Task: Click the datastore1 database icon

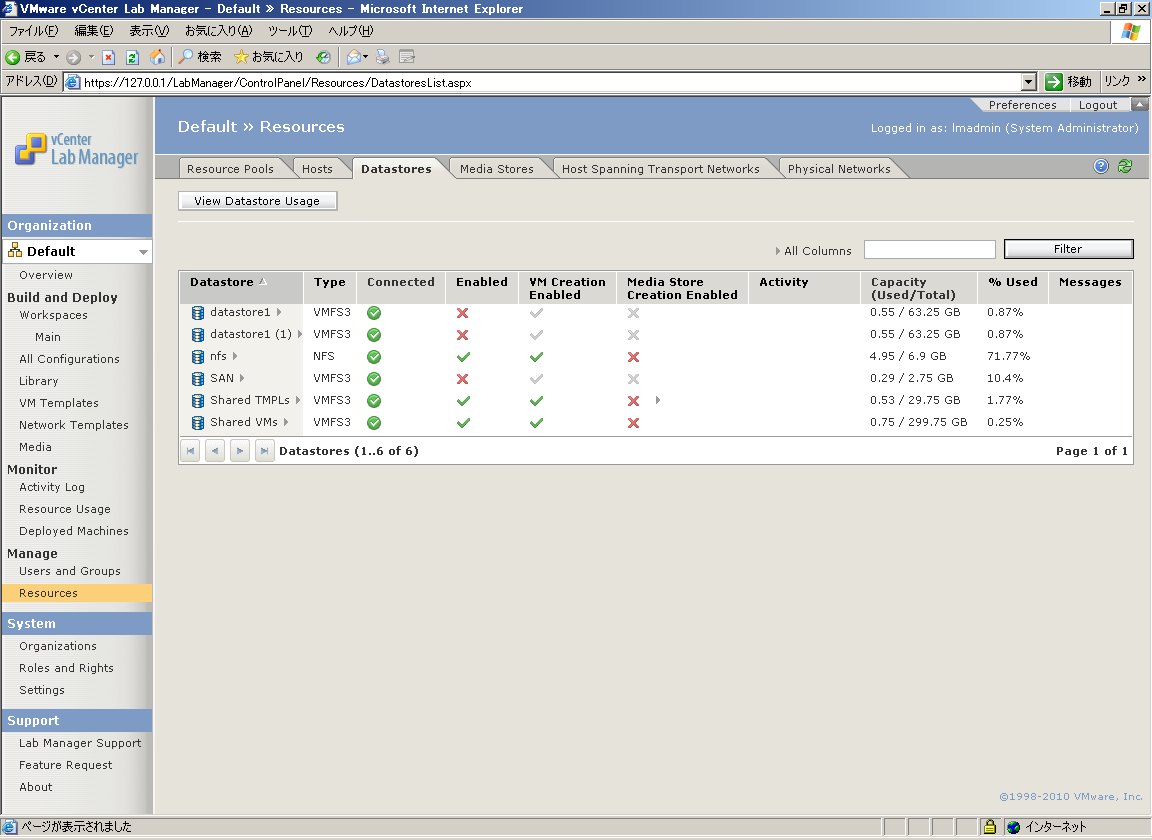Action: 198,312
